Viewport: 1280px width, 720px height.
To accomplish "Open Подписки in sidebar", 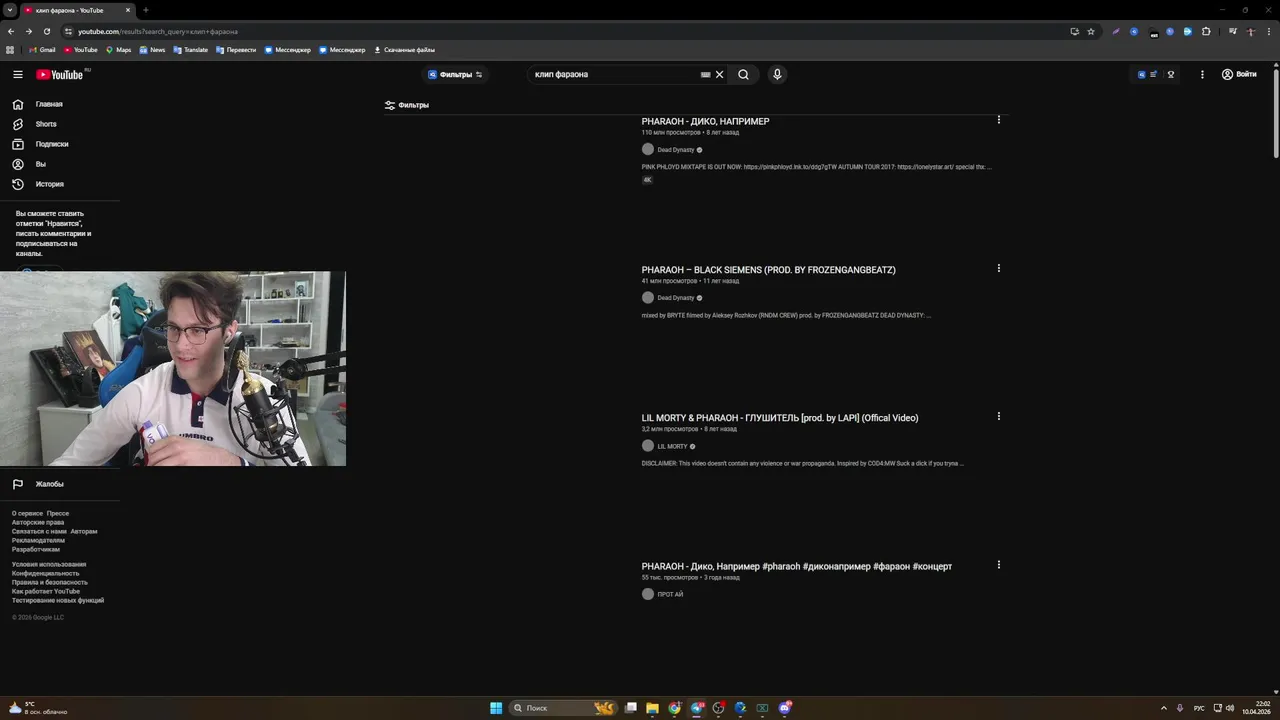I will (52, 144).
